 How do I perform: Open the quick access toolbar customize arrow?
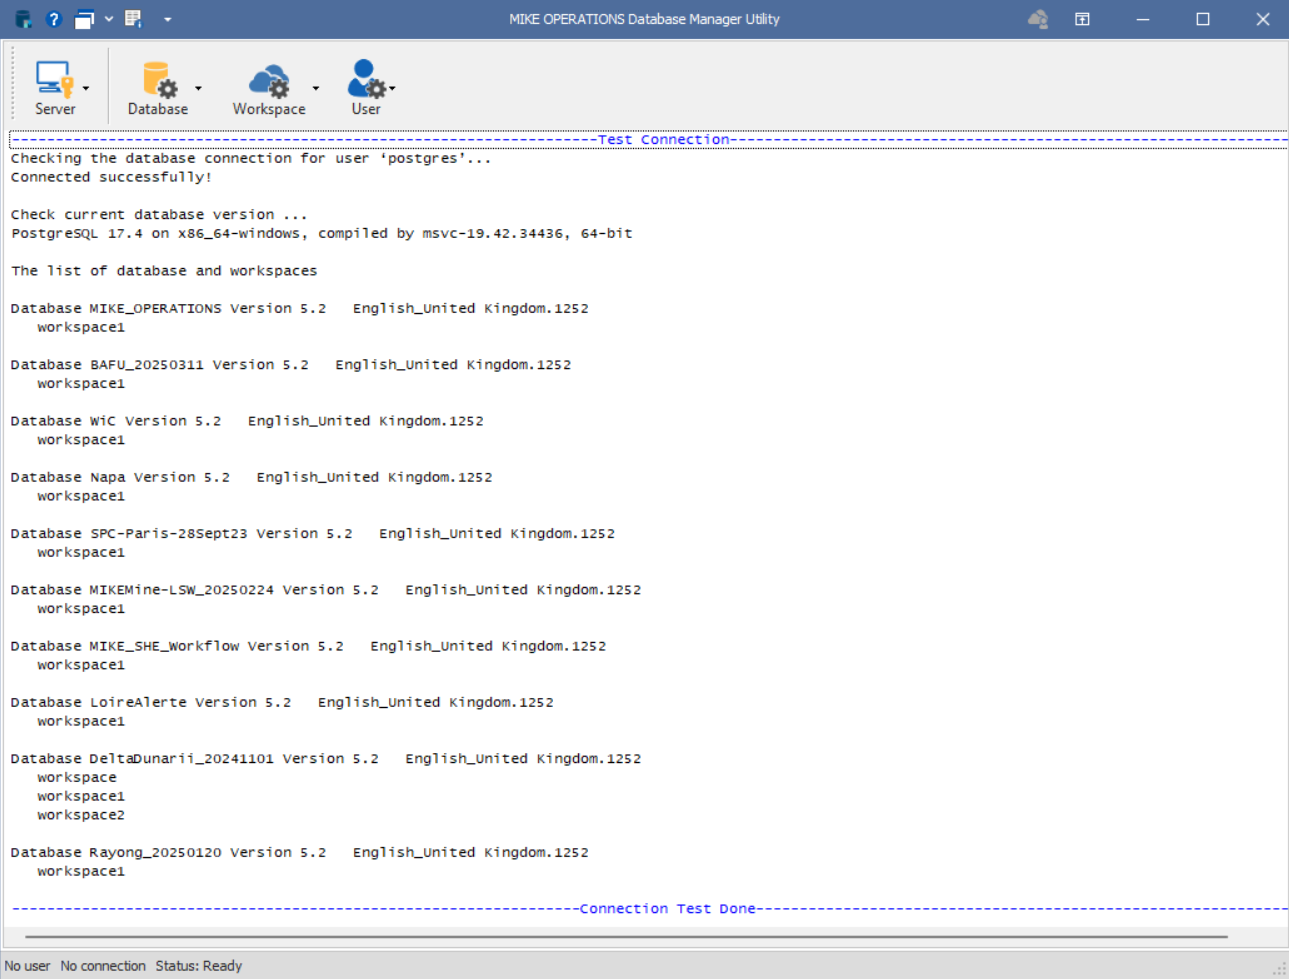click(x=167, y=19)
